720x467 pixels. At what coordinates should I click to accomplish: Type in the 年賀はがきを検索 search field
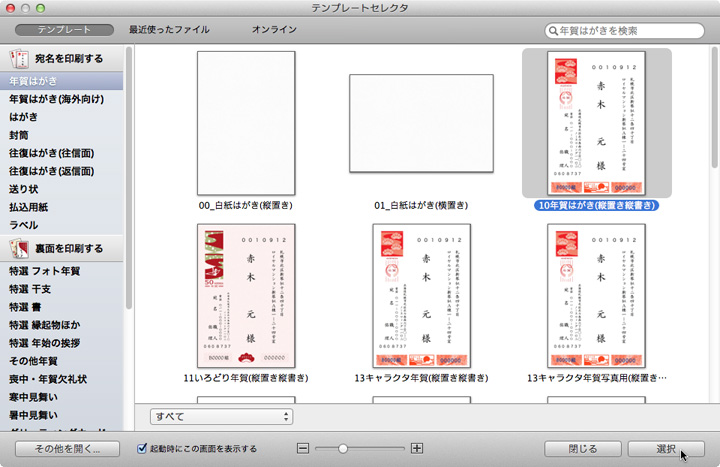630,31
